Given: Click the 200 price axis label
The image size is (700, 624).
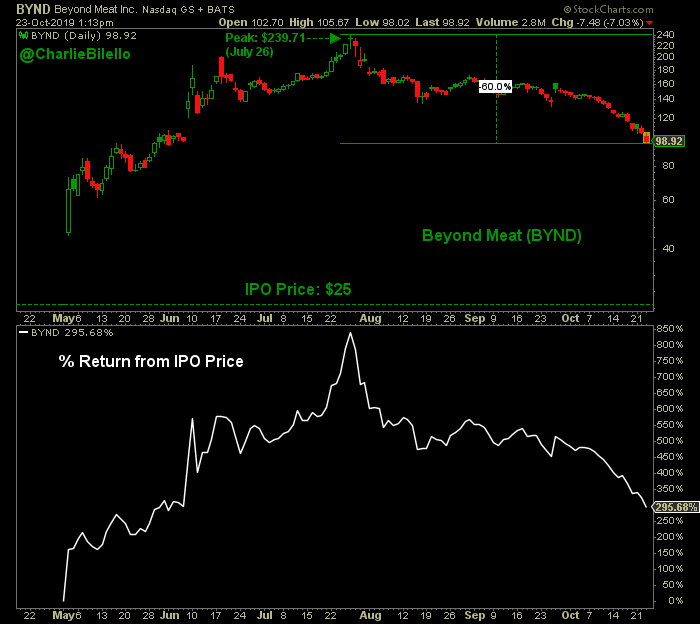Looking at the screenshot, I should [x=666, y=57].
